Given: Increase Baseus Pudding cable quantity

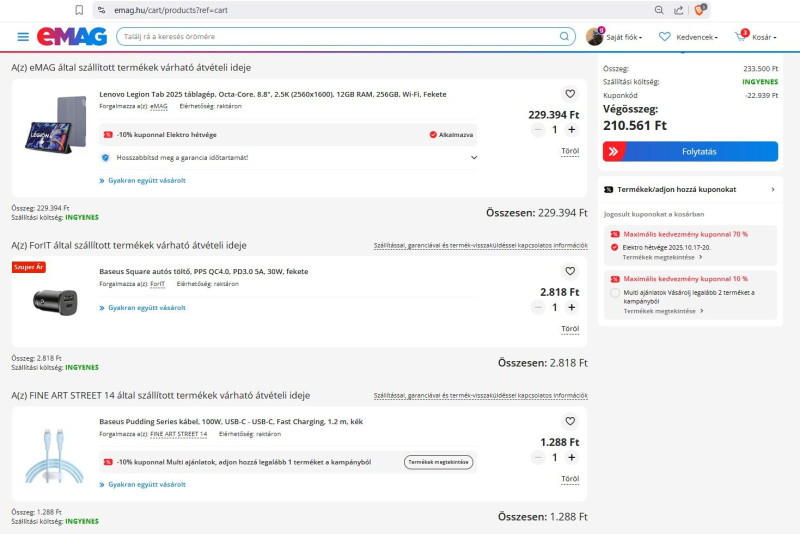Looking at the screenshot, I should click(571, 457).
